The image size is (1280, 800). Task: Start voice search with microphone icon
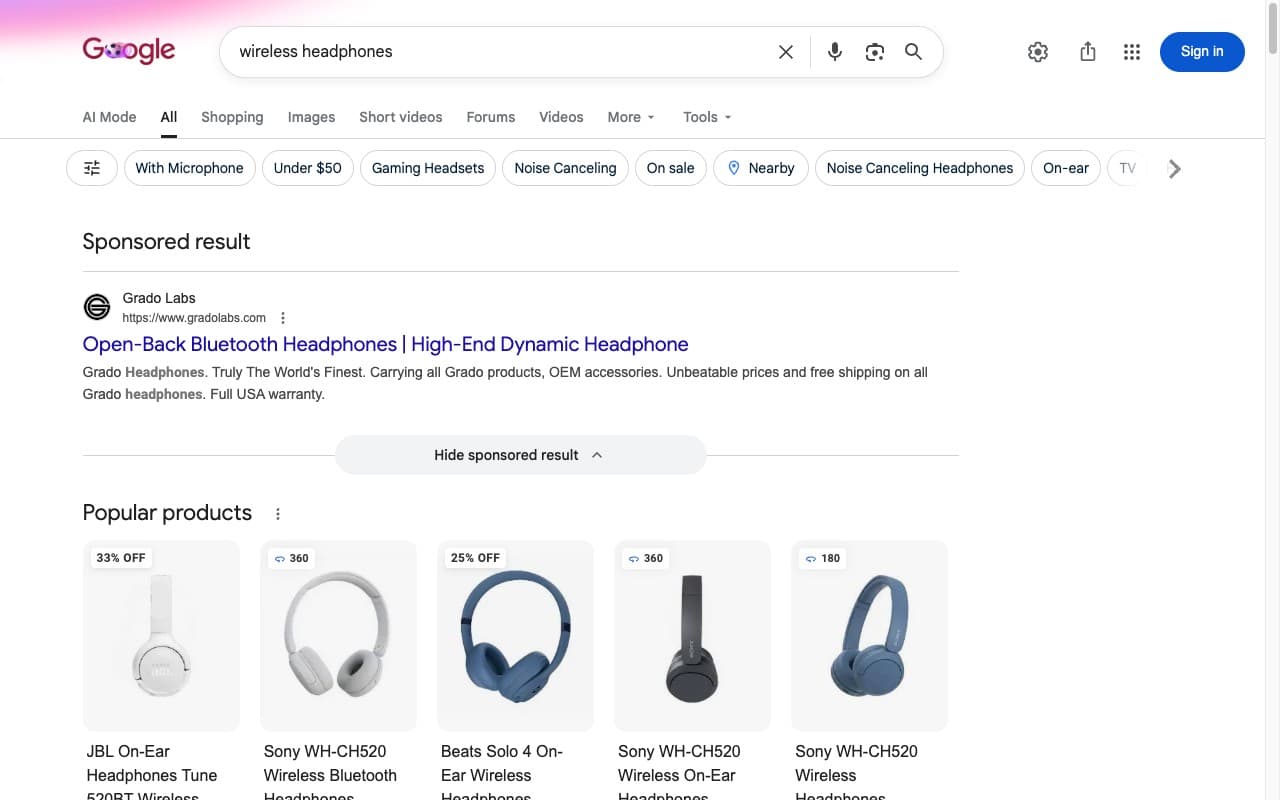(835, 52)
